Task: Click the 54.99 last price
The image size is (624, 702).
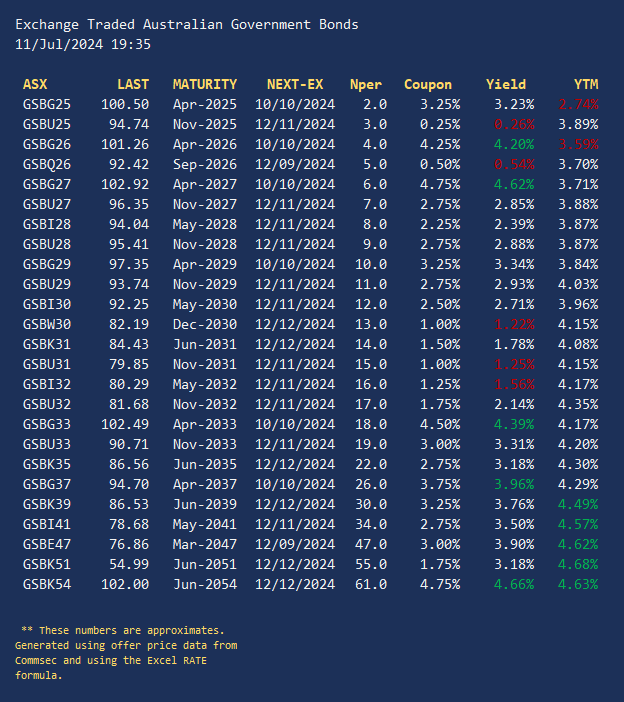Action: coord(125,565)
